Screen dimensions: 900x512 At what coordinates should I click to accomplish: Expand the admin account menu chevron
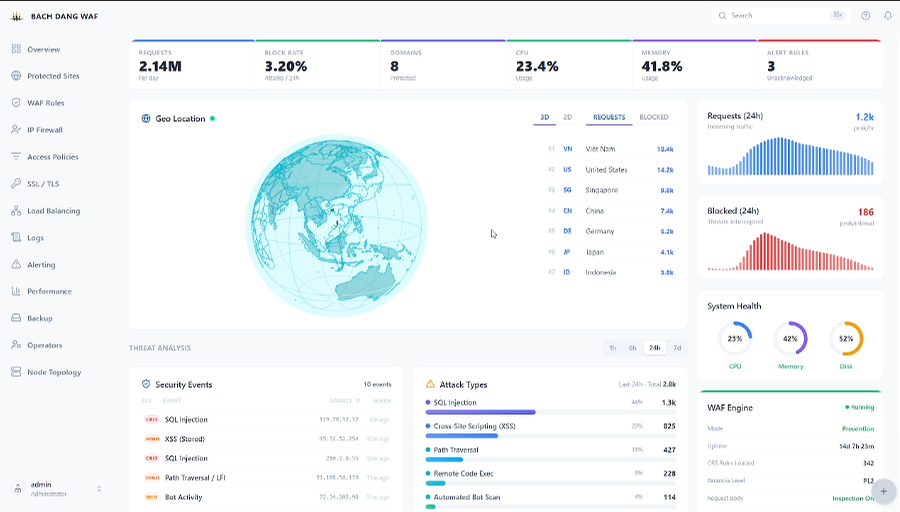99,489
